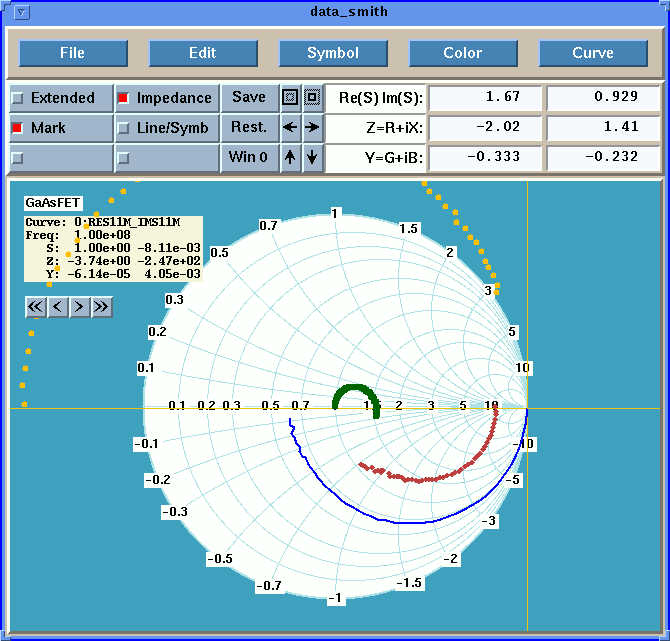Click the zoom out square icon
The image size is (670, 641).
tap(290, 97)
